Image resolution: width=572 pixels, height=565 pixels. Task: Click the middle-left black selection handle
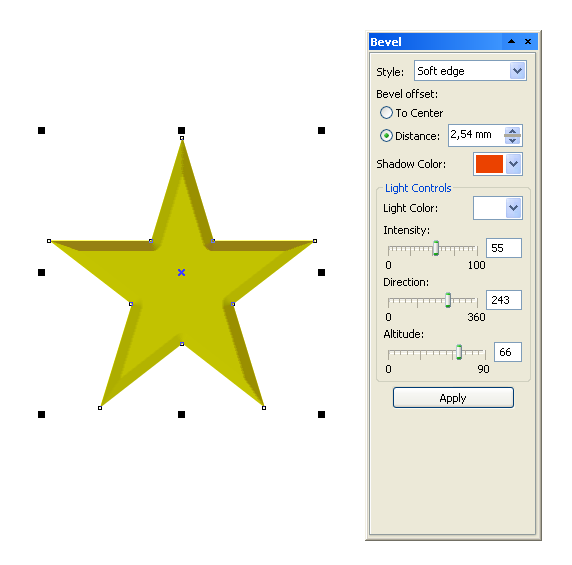(x=42, y=272)
